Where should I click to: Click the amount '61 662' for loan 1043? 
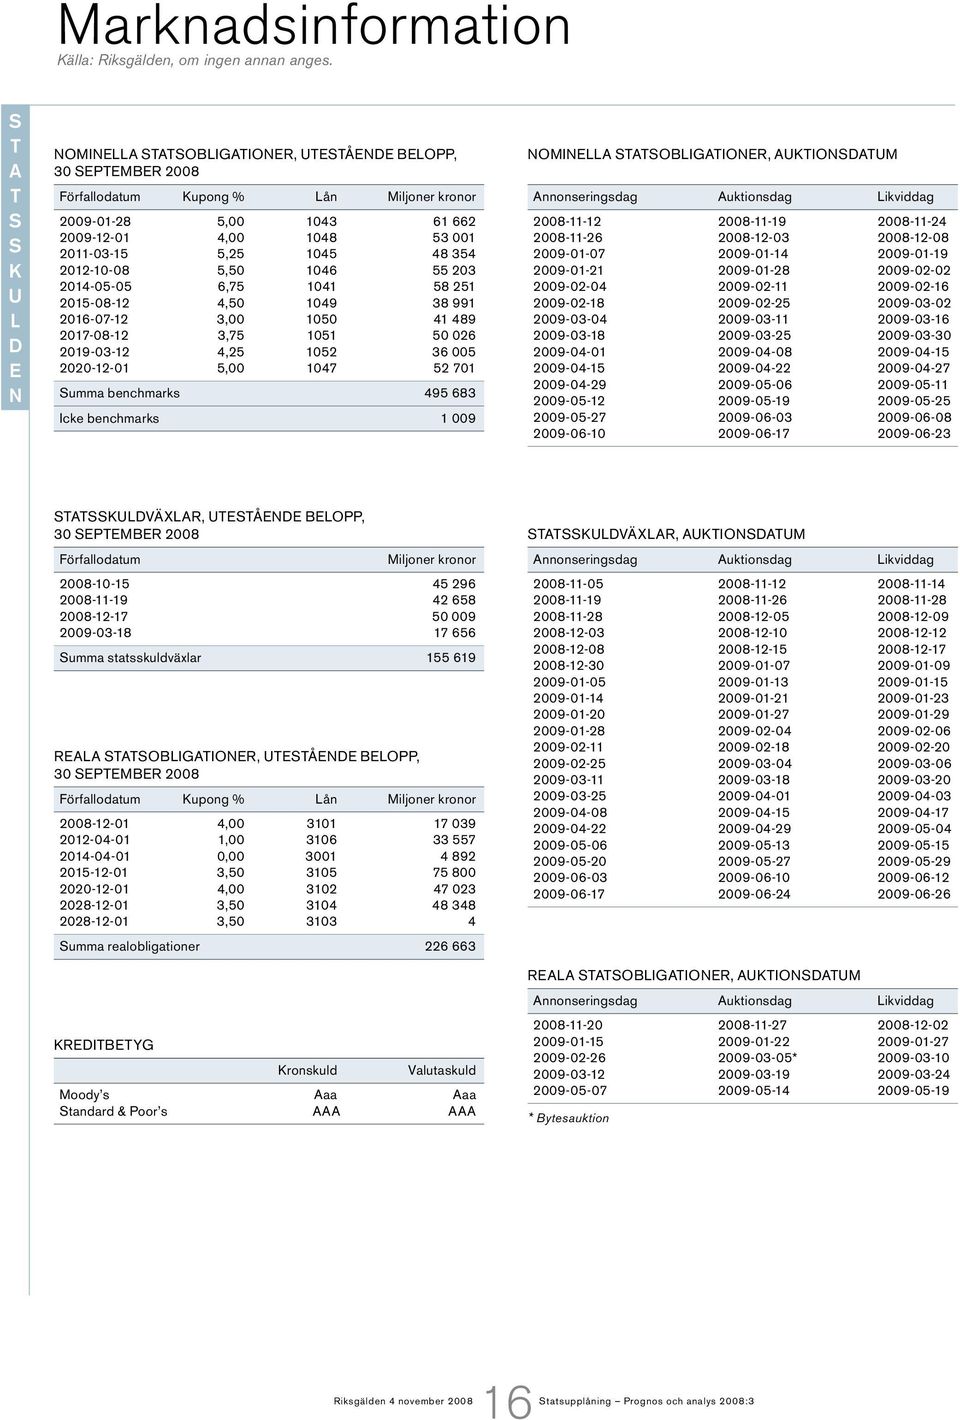point(454,221)
